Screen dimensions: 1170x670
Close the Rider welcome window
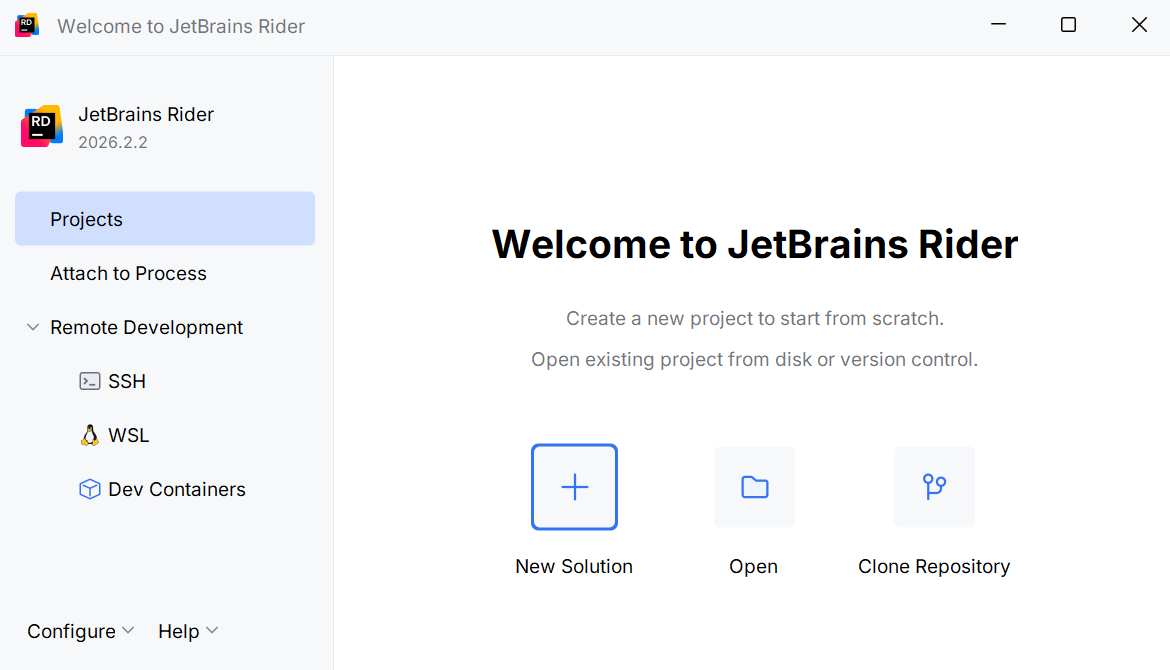pyautogui.click(x=1139, y=25)
